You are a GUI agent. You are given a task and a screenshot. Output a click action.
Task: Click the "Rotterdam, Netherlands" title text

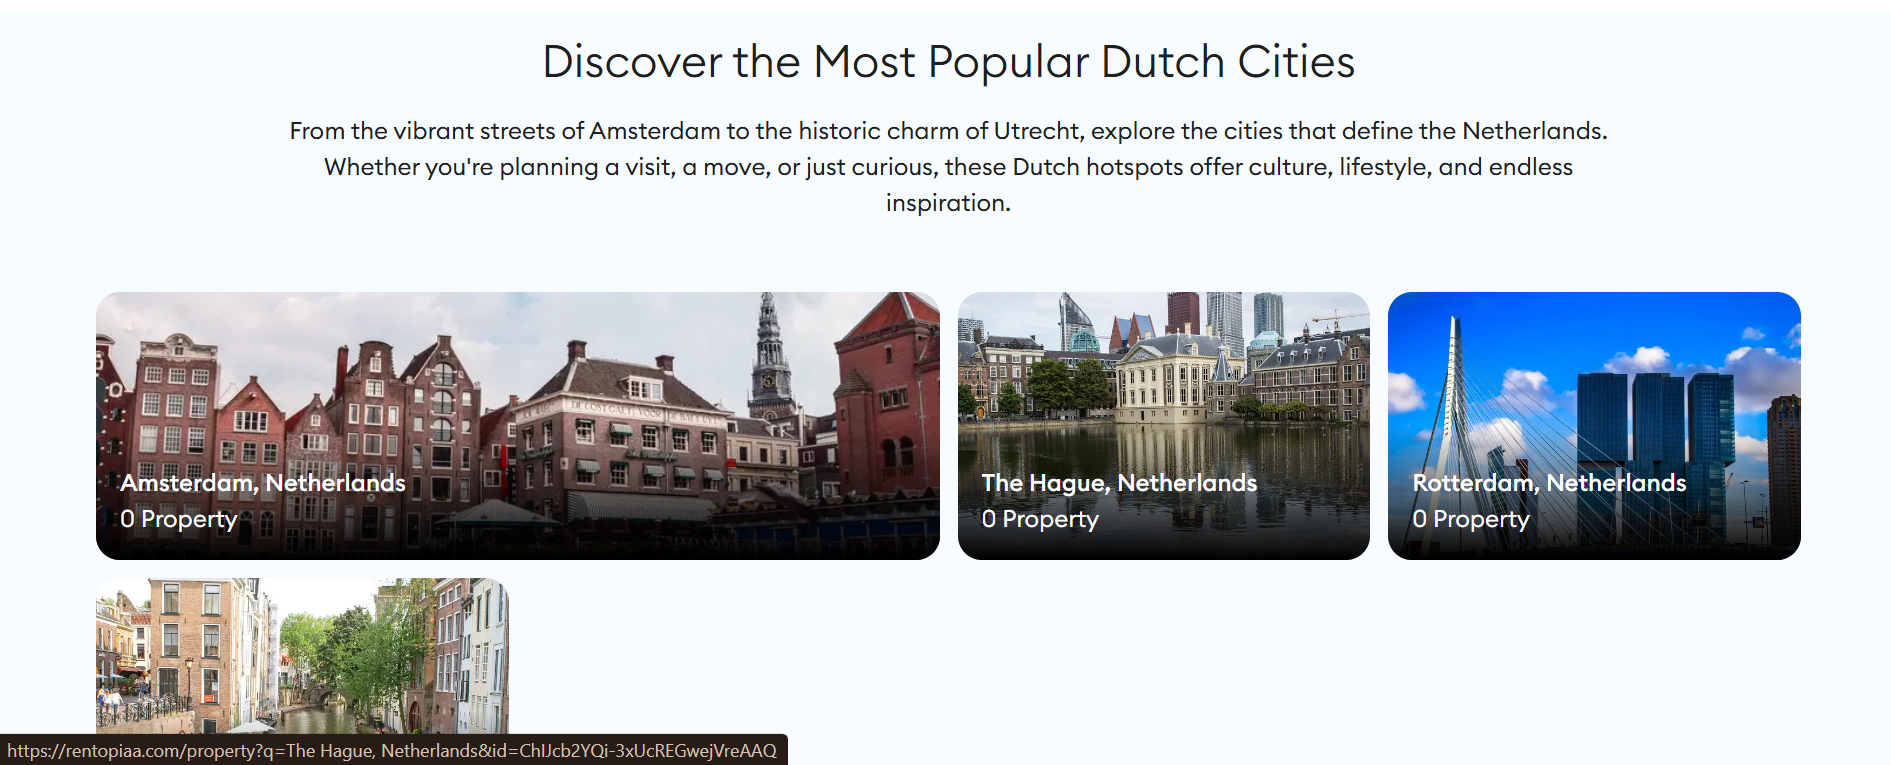(1549, 483)
